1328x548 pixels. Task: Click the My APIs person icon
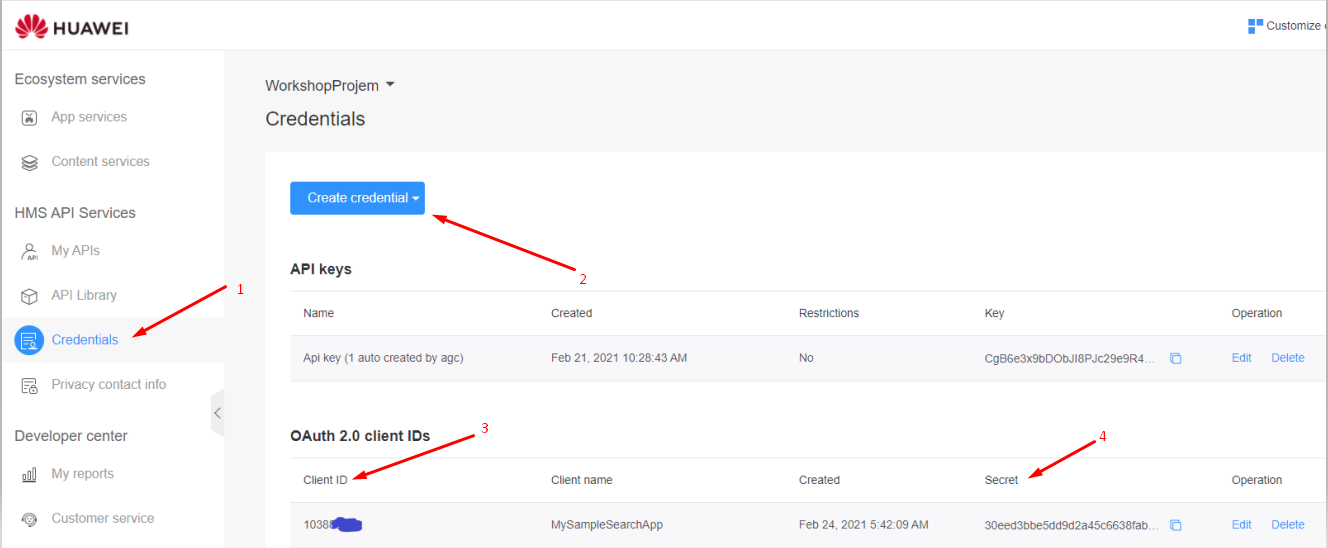(x=30, y=251)
